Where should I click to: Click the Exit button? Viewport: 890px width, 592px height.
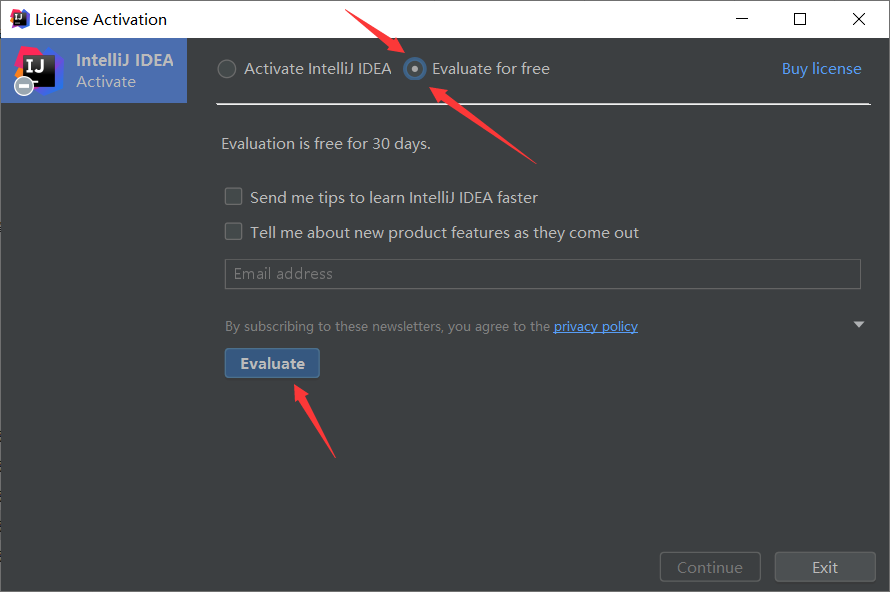[x=825, y=567]
